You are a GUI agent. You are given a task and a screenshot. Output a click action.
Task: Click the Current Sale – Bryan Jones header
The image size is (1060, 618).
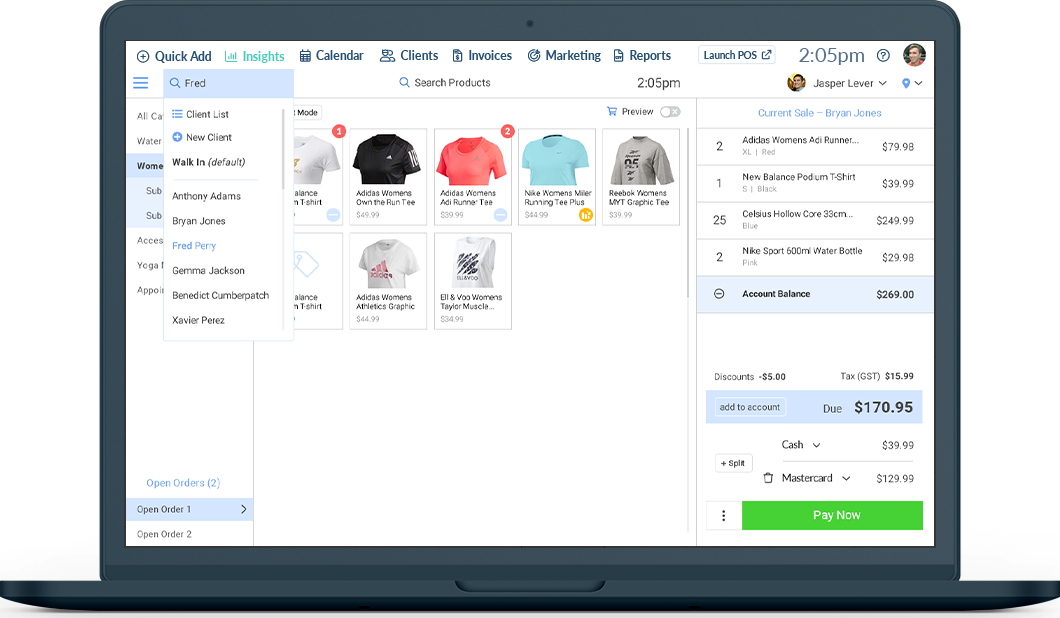point(819,113)
